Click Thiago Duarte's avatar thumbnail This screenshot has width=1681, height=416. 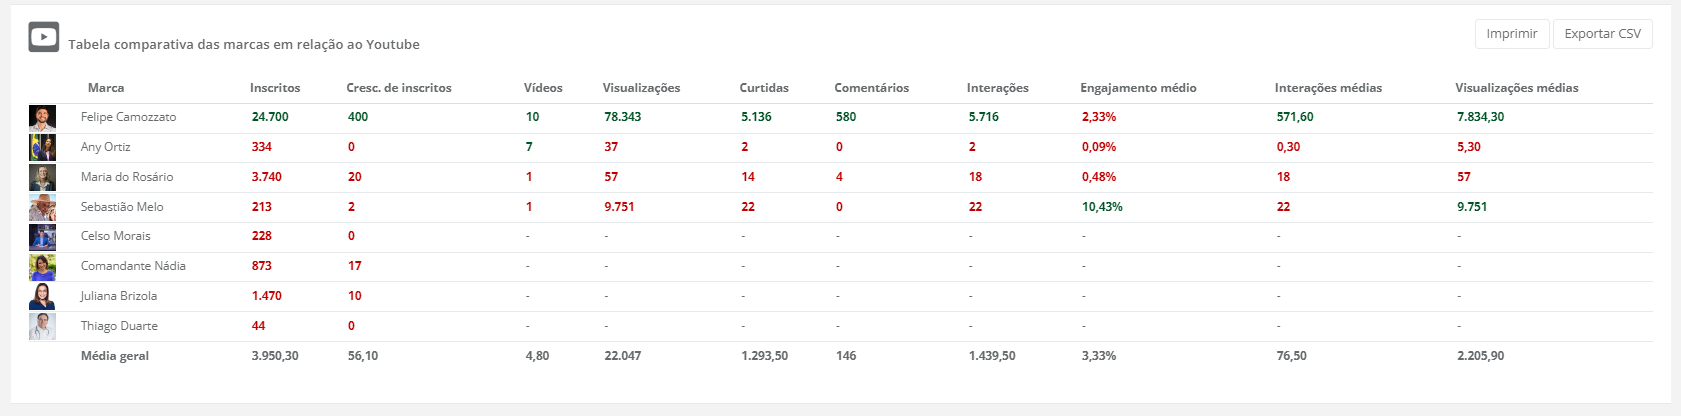tap(42, 327)
